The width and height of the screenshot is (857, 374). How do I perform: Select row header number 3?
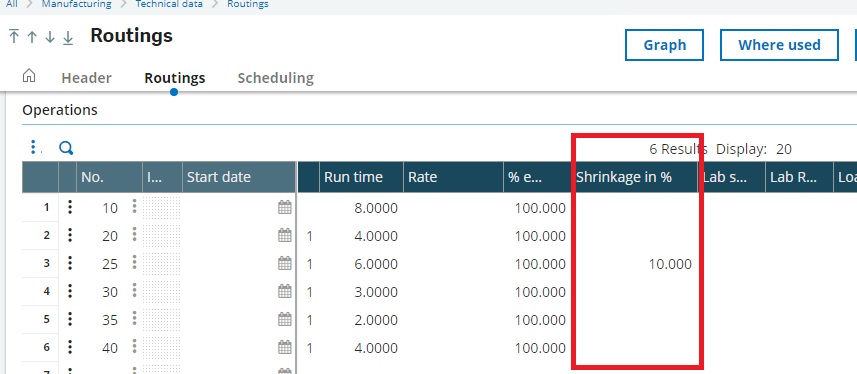pyautogui.click(x=39, y=263)
